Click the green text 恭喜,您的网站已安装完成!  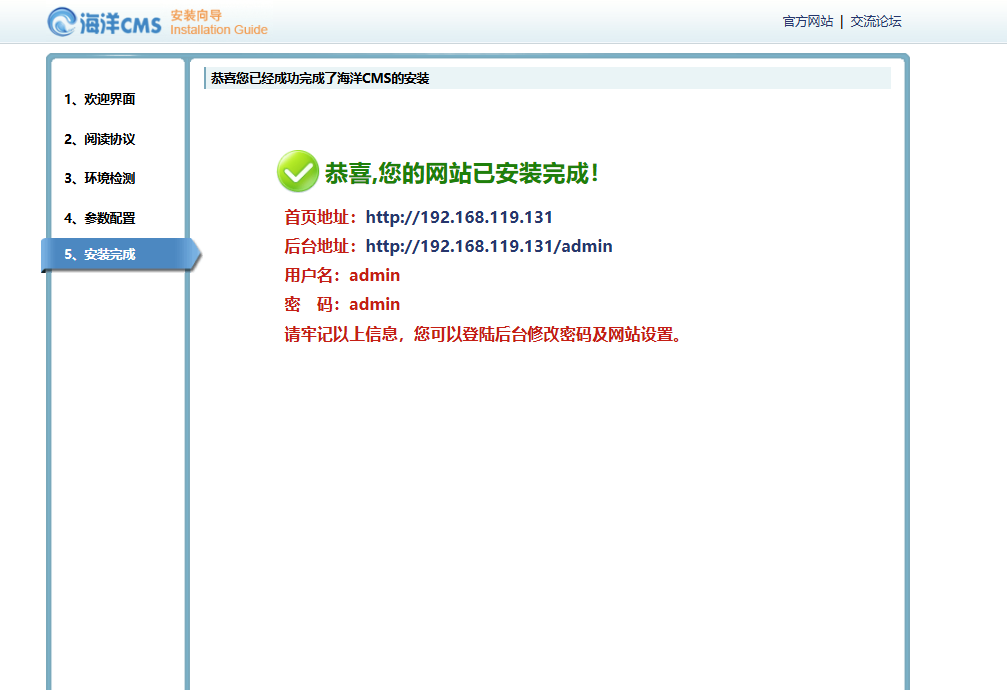point(462,173)
